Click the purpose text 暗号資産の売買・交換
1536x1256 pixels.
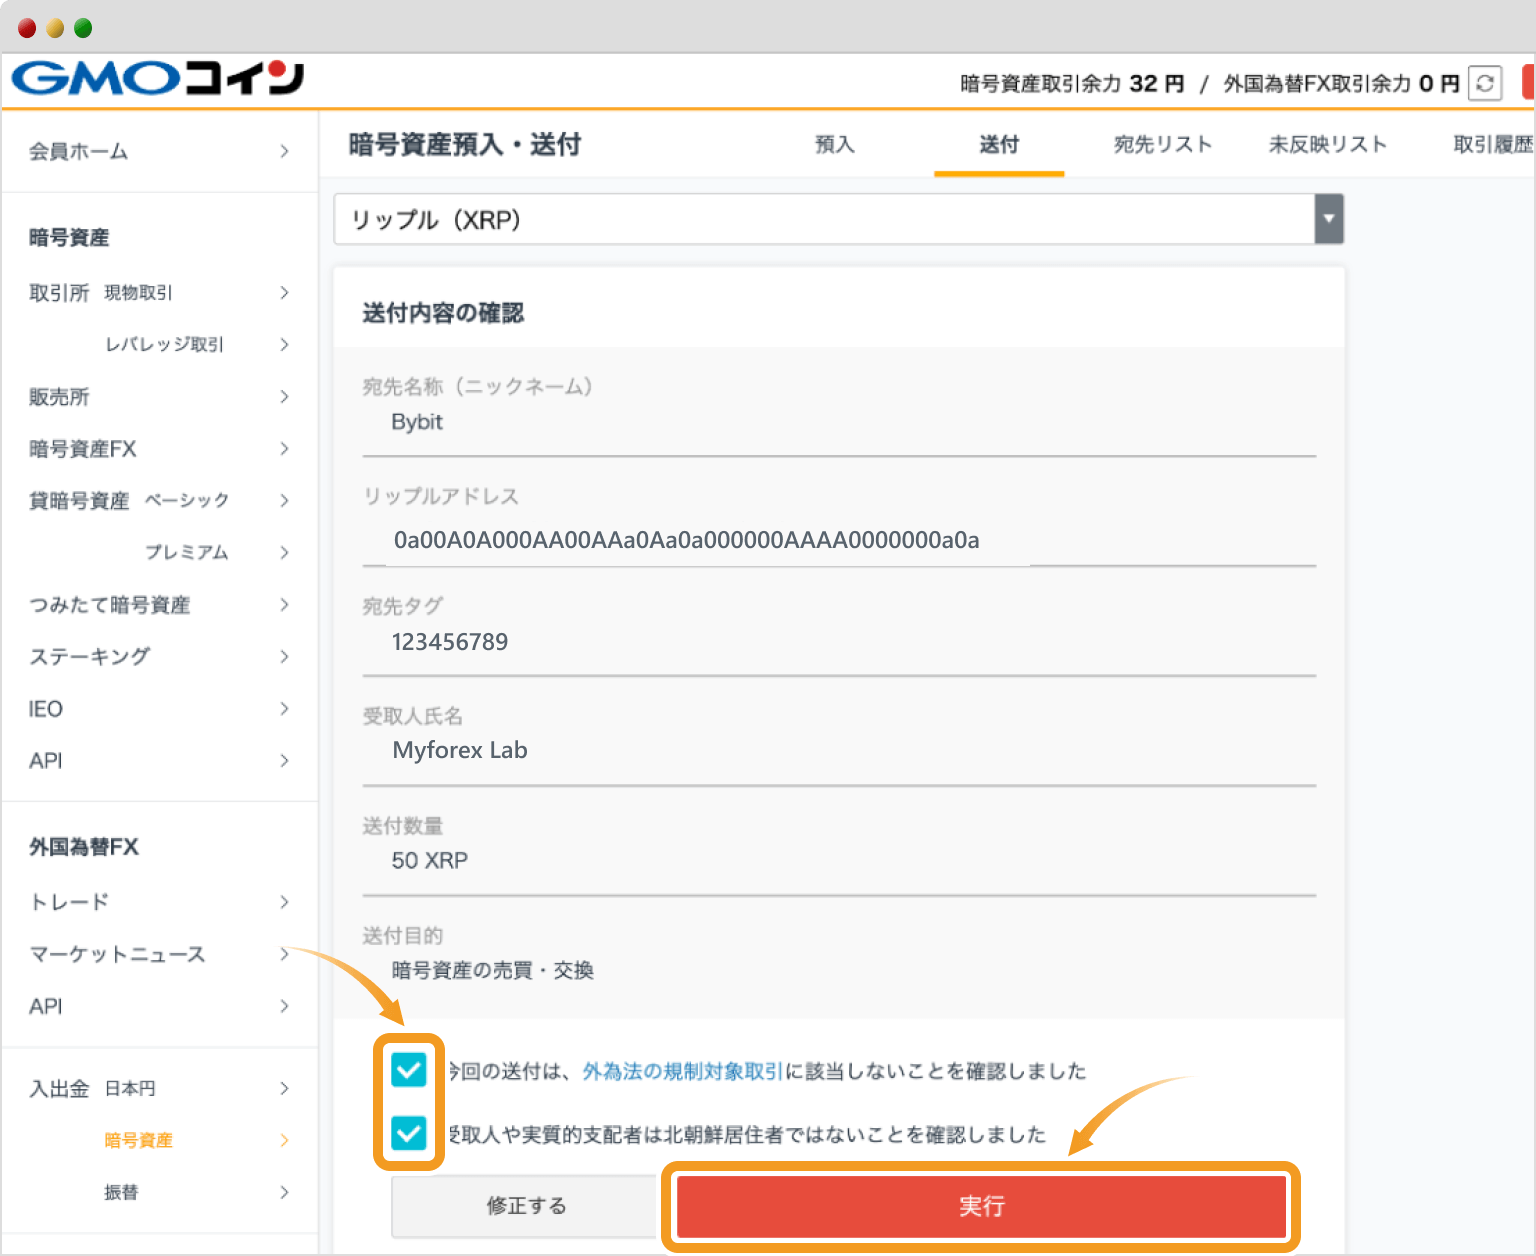tap(493, 970)
